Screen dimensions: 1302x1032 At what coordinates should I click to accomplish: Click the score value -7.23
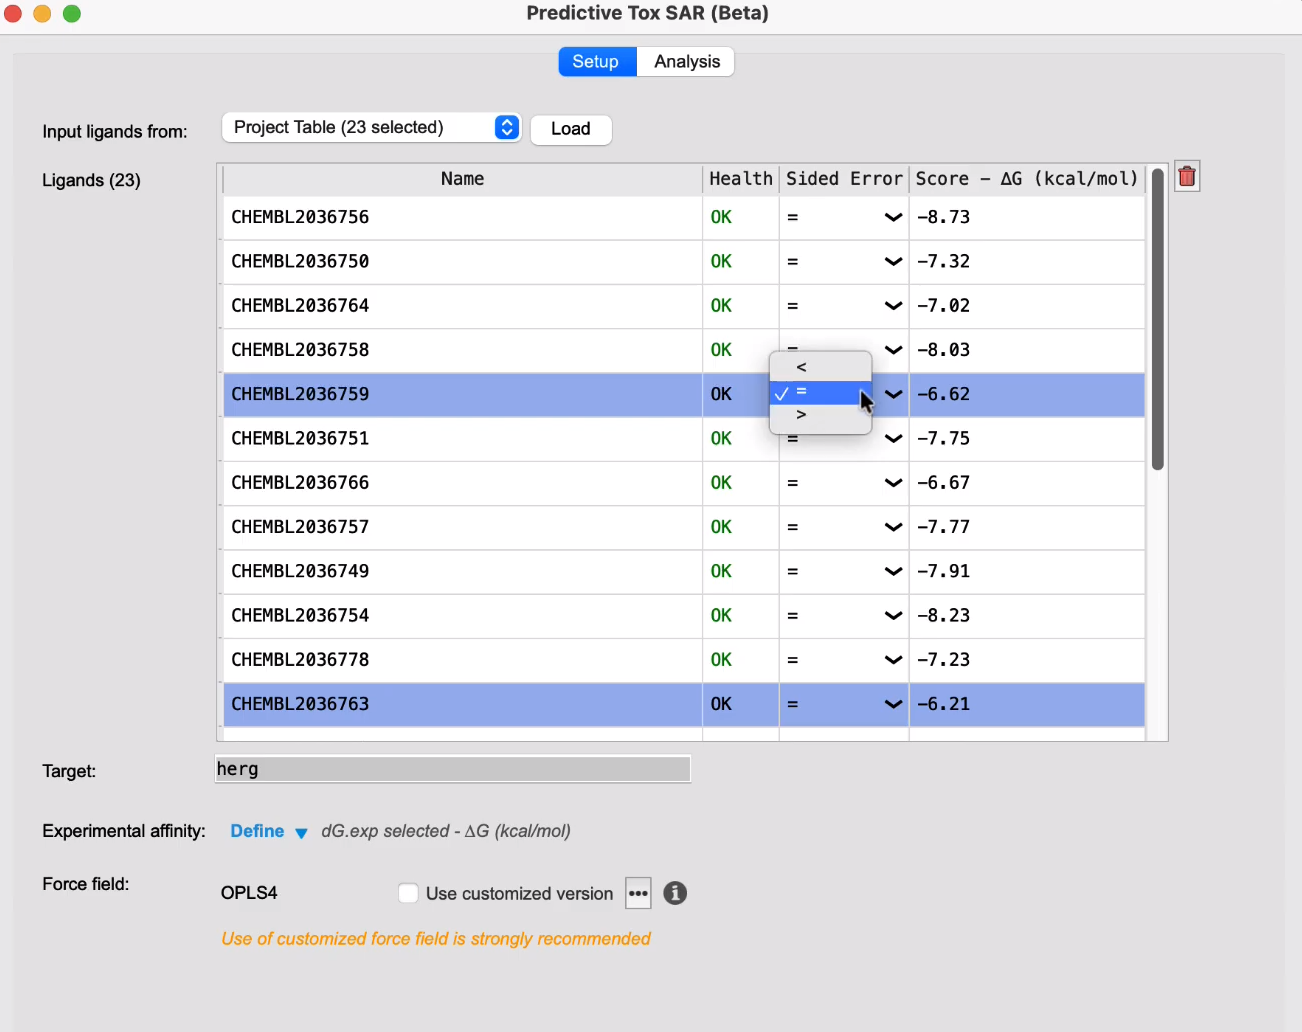pyautogui.click(x=943, y=660)
